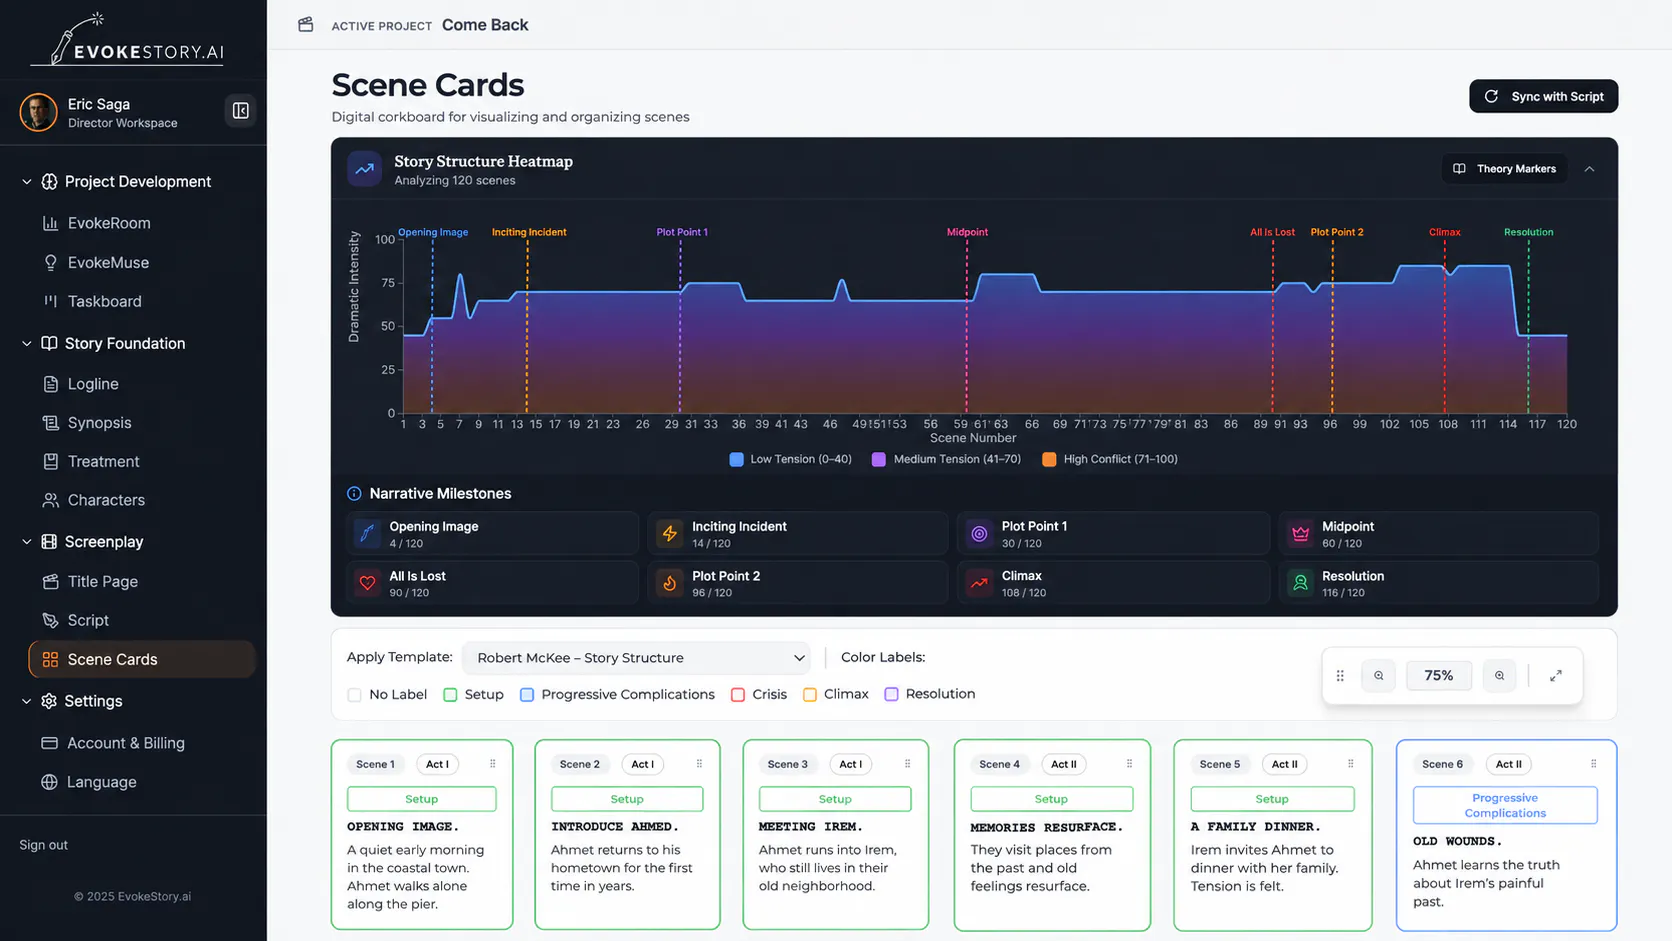The width and height of the screenshot is (1672, 941).
Task: Toggle the Setup color label checkbox
Action: coord(450,695)
